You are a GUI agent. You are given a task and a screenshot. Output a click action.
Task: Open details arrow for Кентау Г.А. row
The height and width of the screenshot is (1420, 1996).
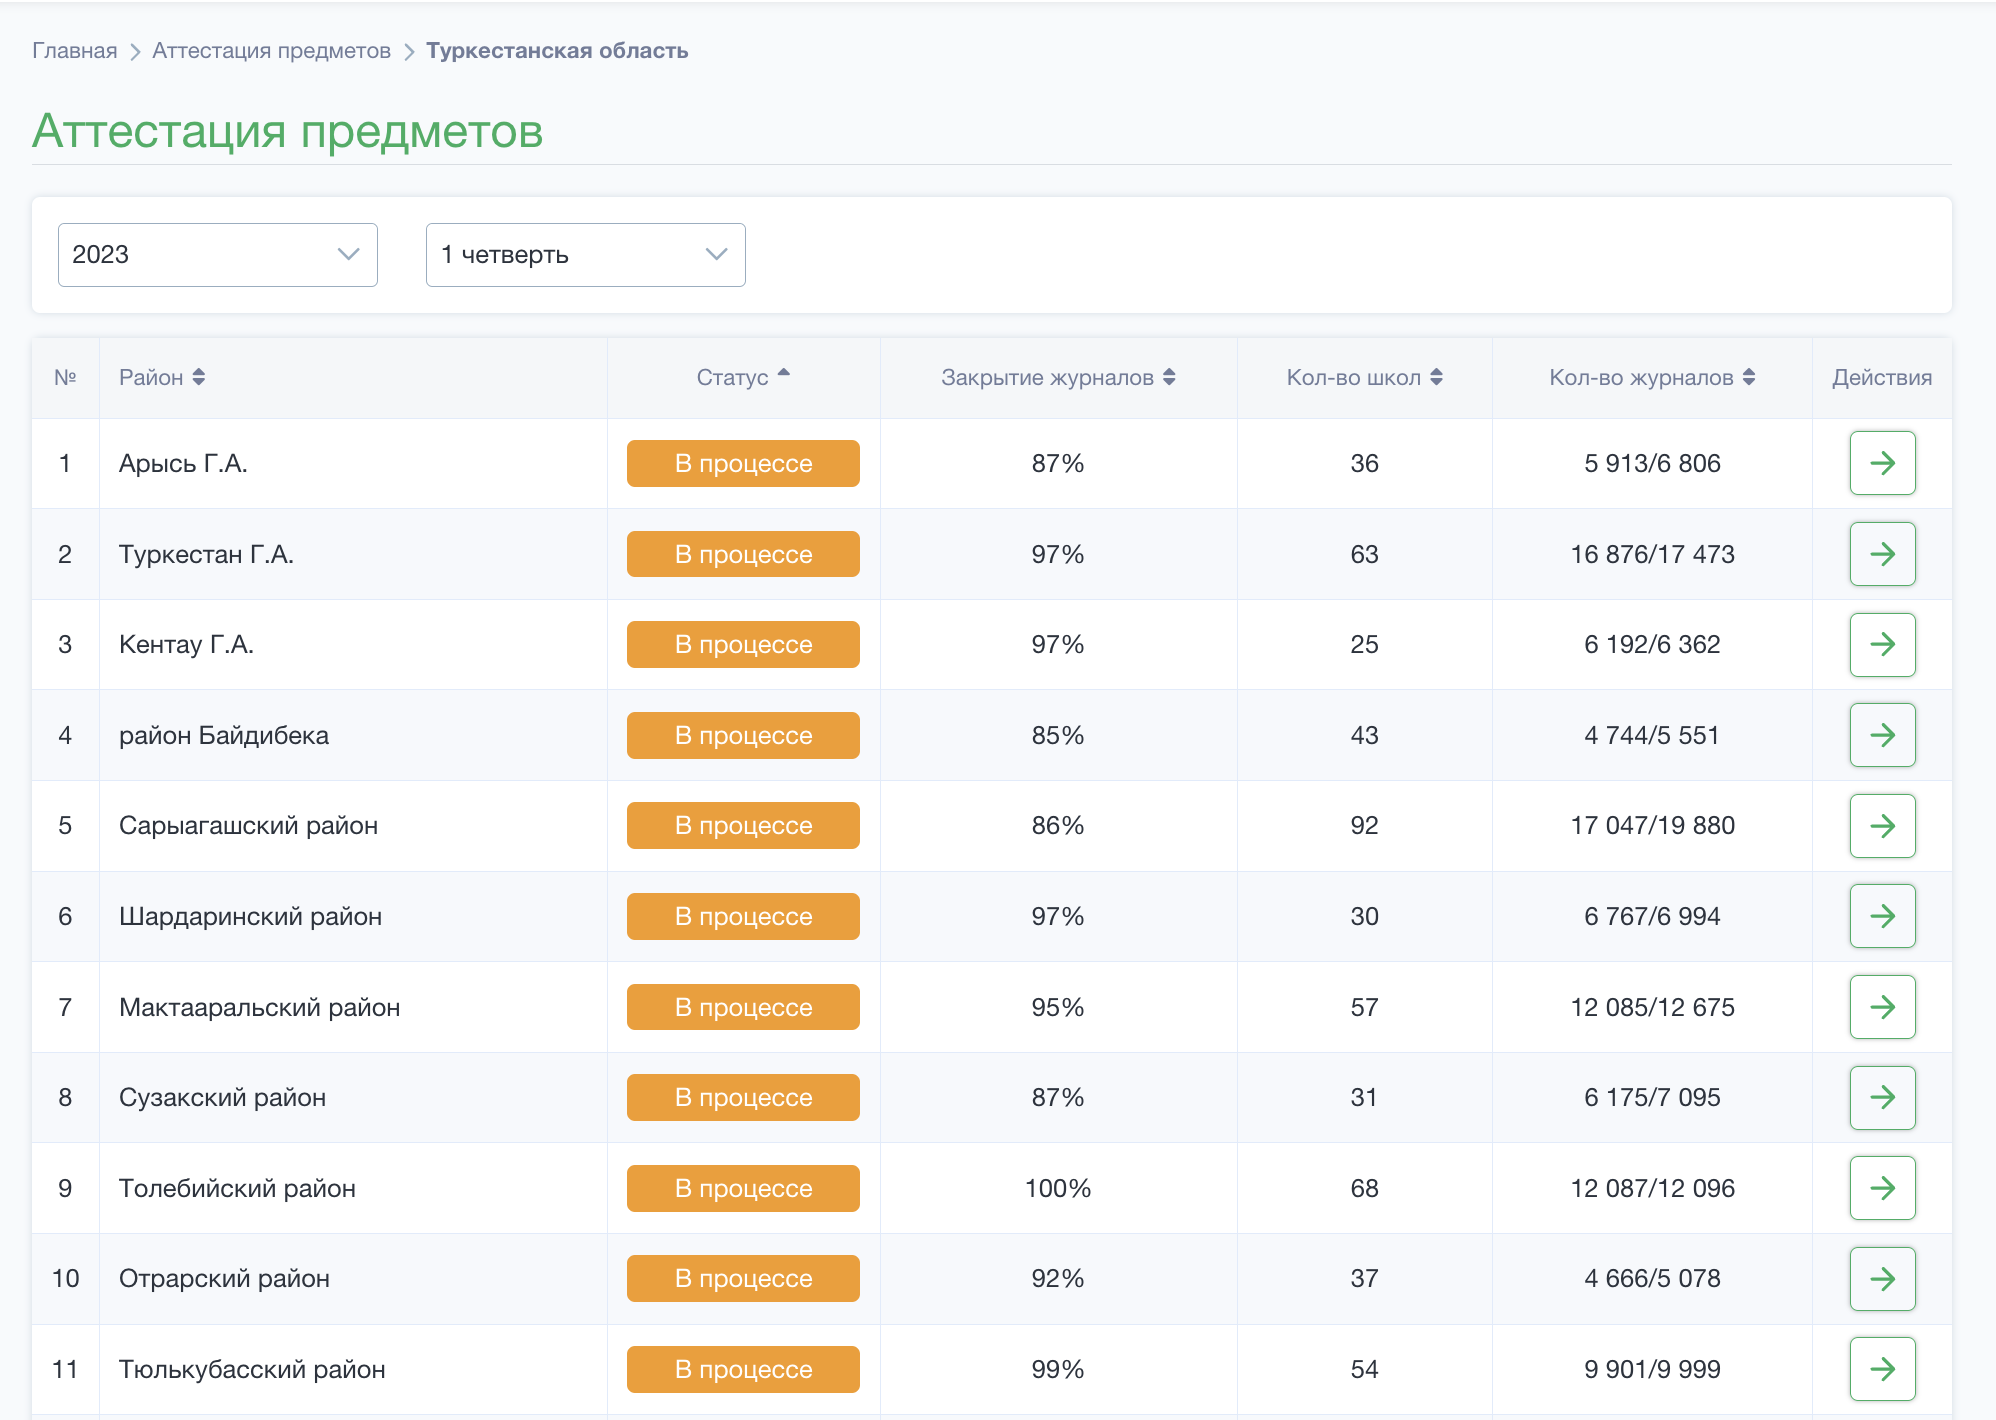[1882, 644]
